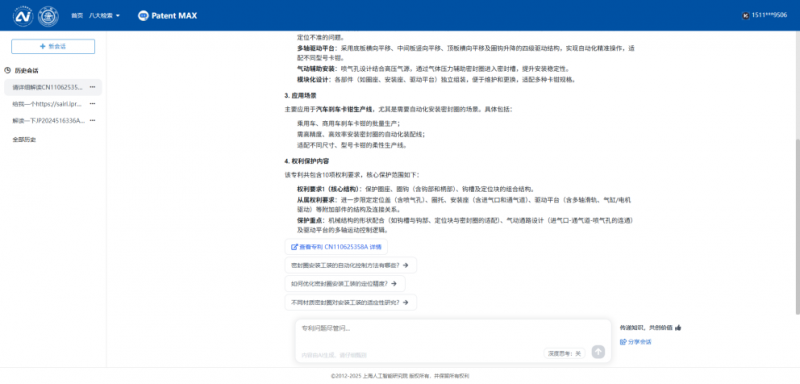Click the thumbs-up icon beside the slogan
This screenshot has width=800, height=384.
(x=678, y=328)
